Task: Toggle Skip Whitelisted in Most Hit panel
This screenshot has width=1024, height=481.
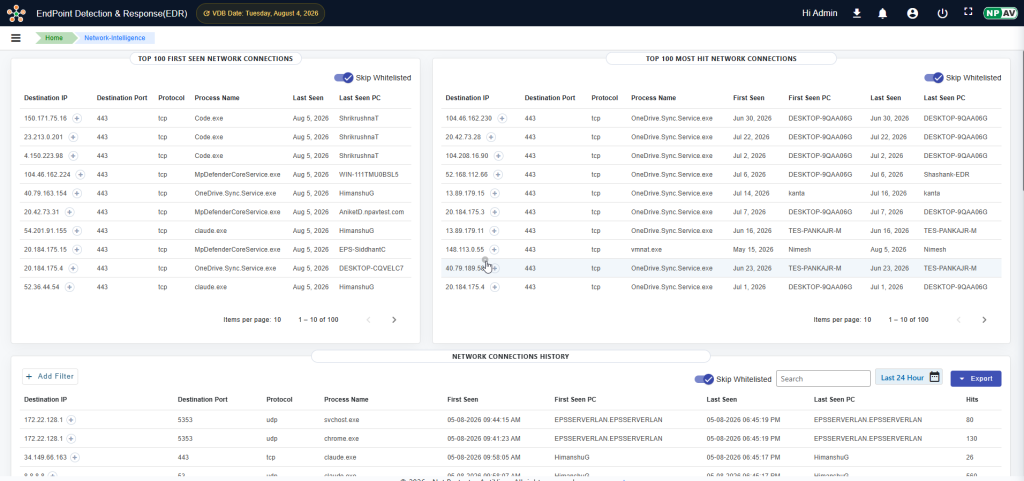Action: tap(933, 78)
